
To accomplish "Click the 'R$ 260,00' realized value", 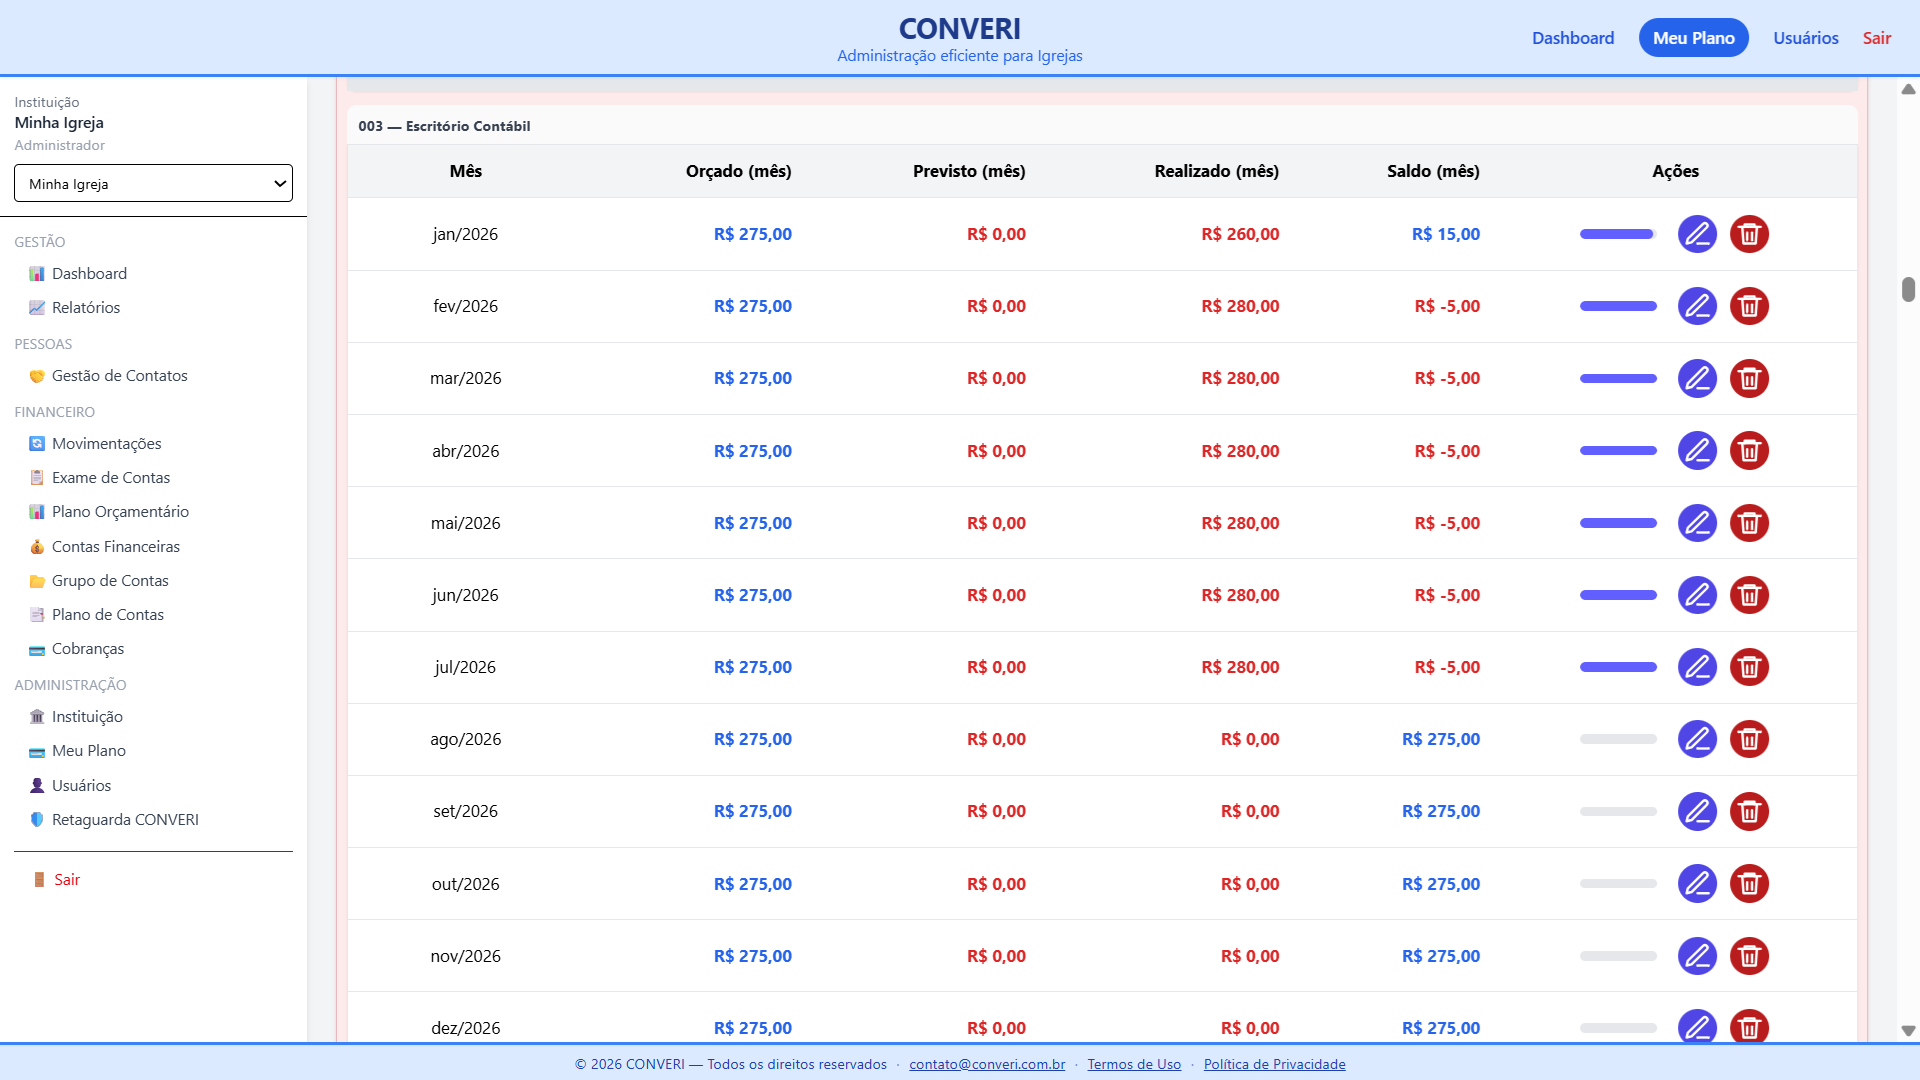I will coord(1240,234).
